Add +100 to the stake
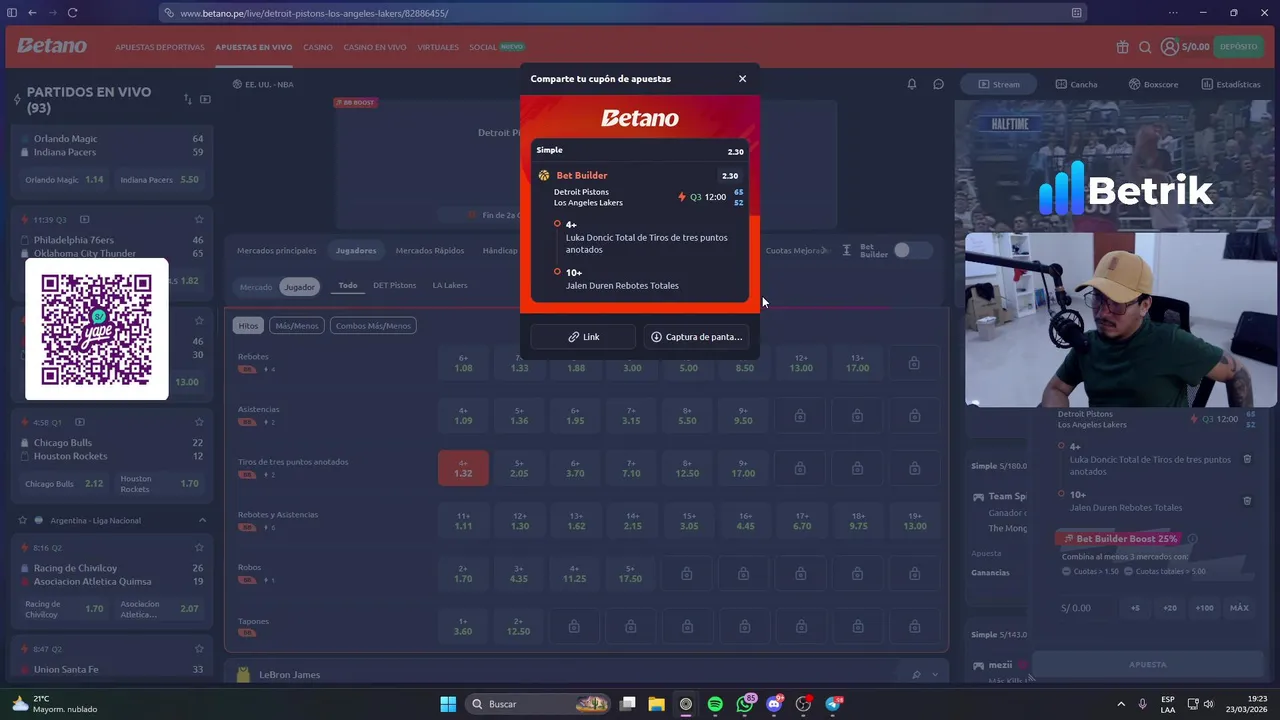1280x720 pixels. 1204,607
